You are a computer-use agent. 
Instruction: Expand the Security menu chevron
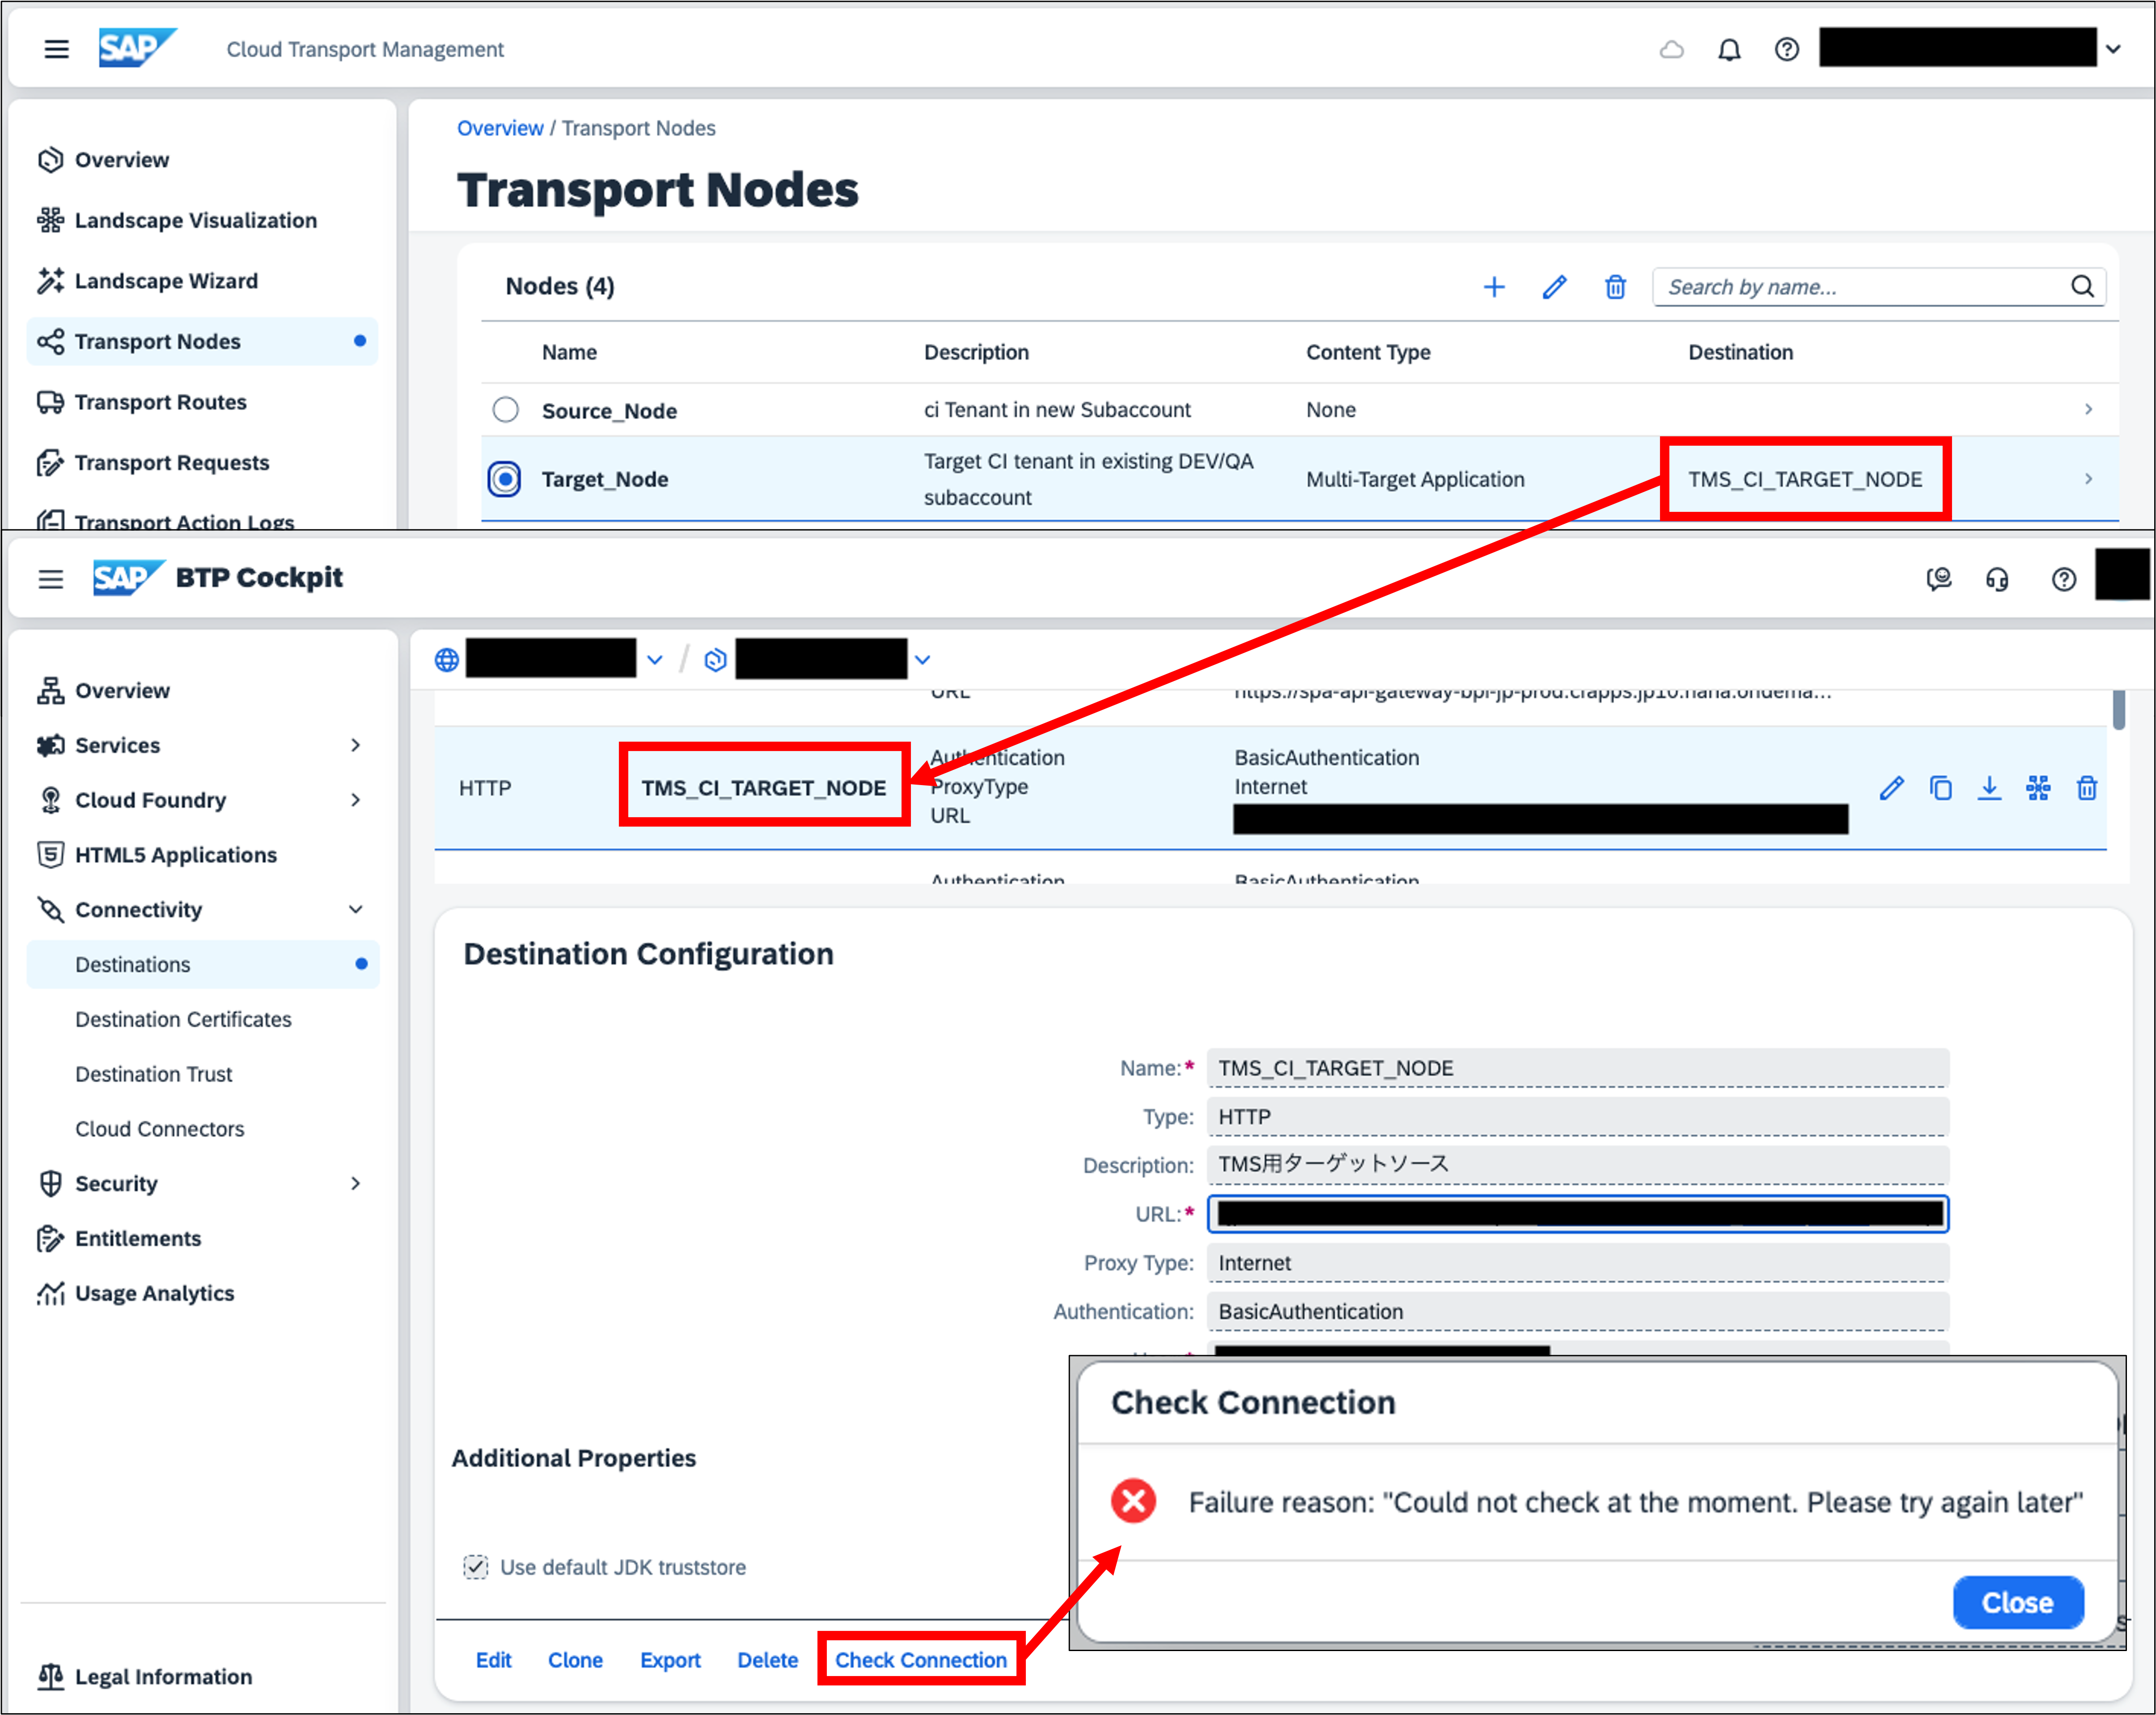[x=355, y=1183]
